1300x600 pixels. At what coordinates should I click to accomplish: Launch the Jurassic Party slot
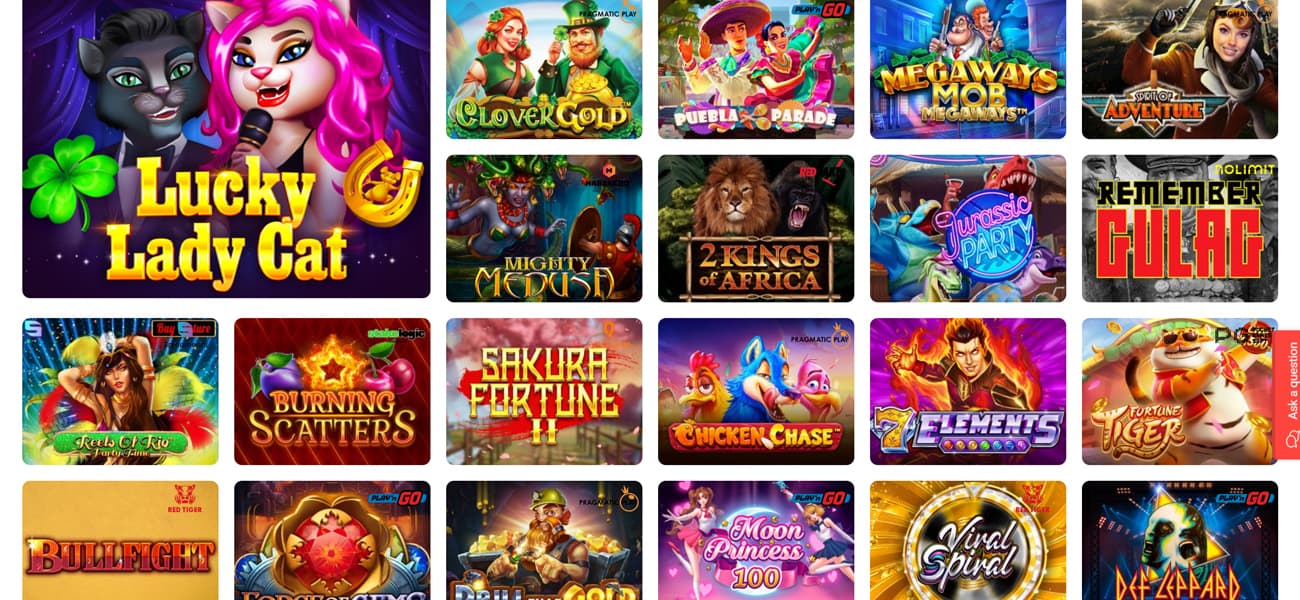click(968, 228)
